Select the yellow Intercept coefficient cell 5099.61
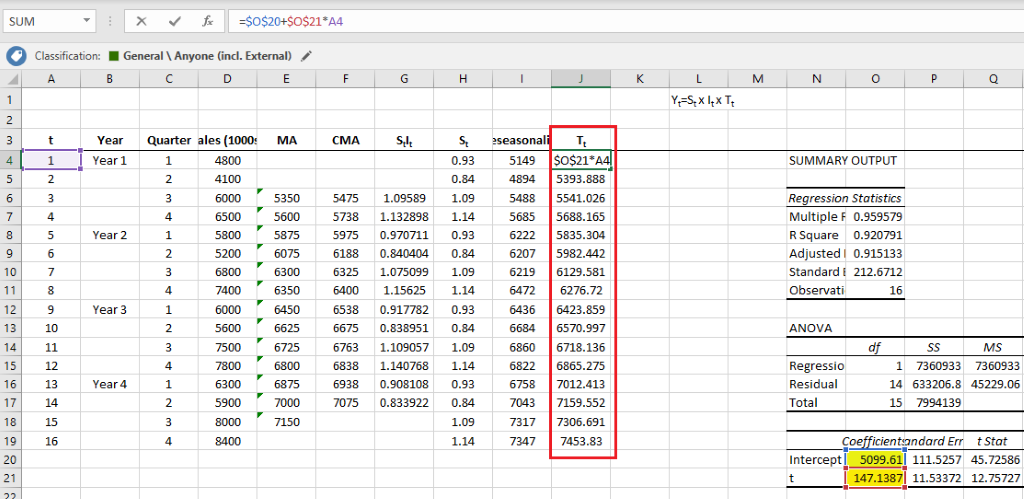Image resolution: width=1024 pixels, height=499 pixels. [876, 459]
